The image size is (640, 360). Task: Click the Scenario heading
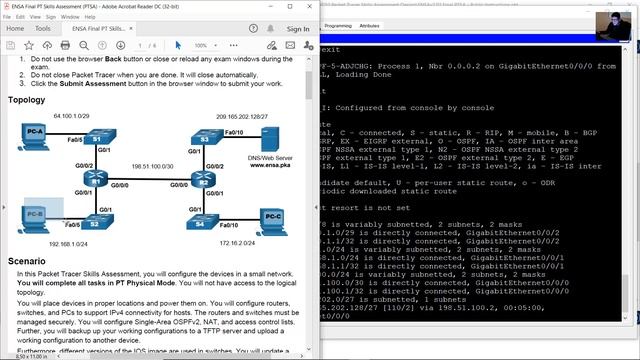tap(27, 261)
